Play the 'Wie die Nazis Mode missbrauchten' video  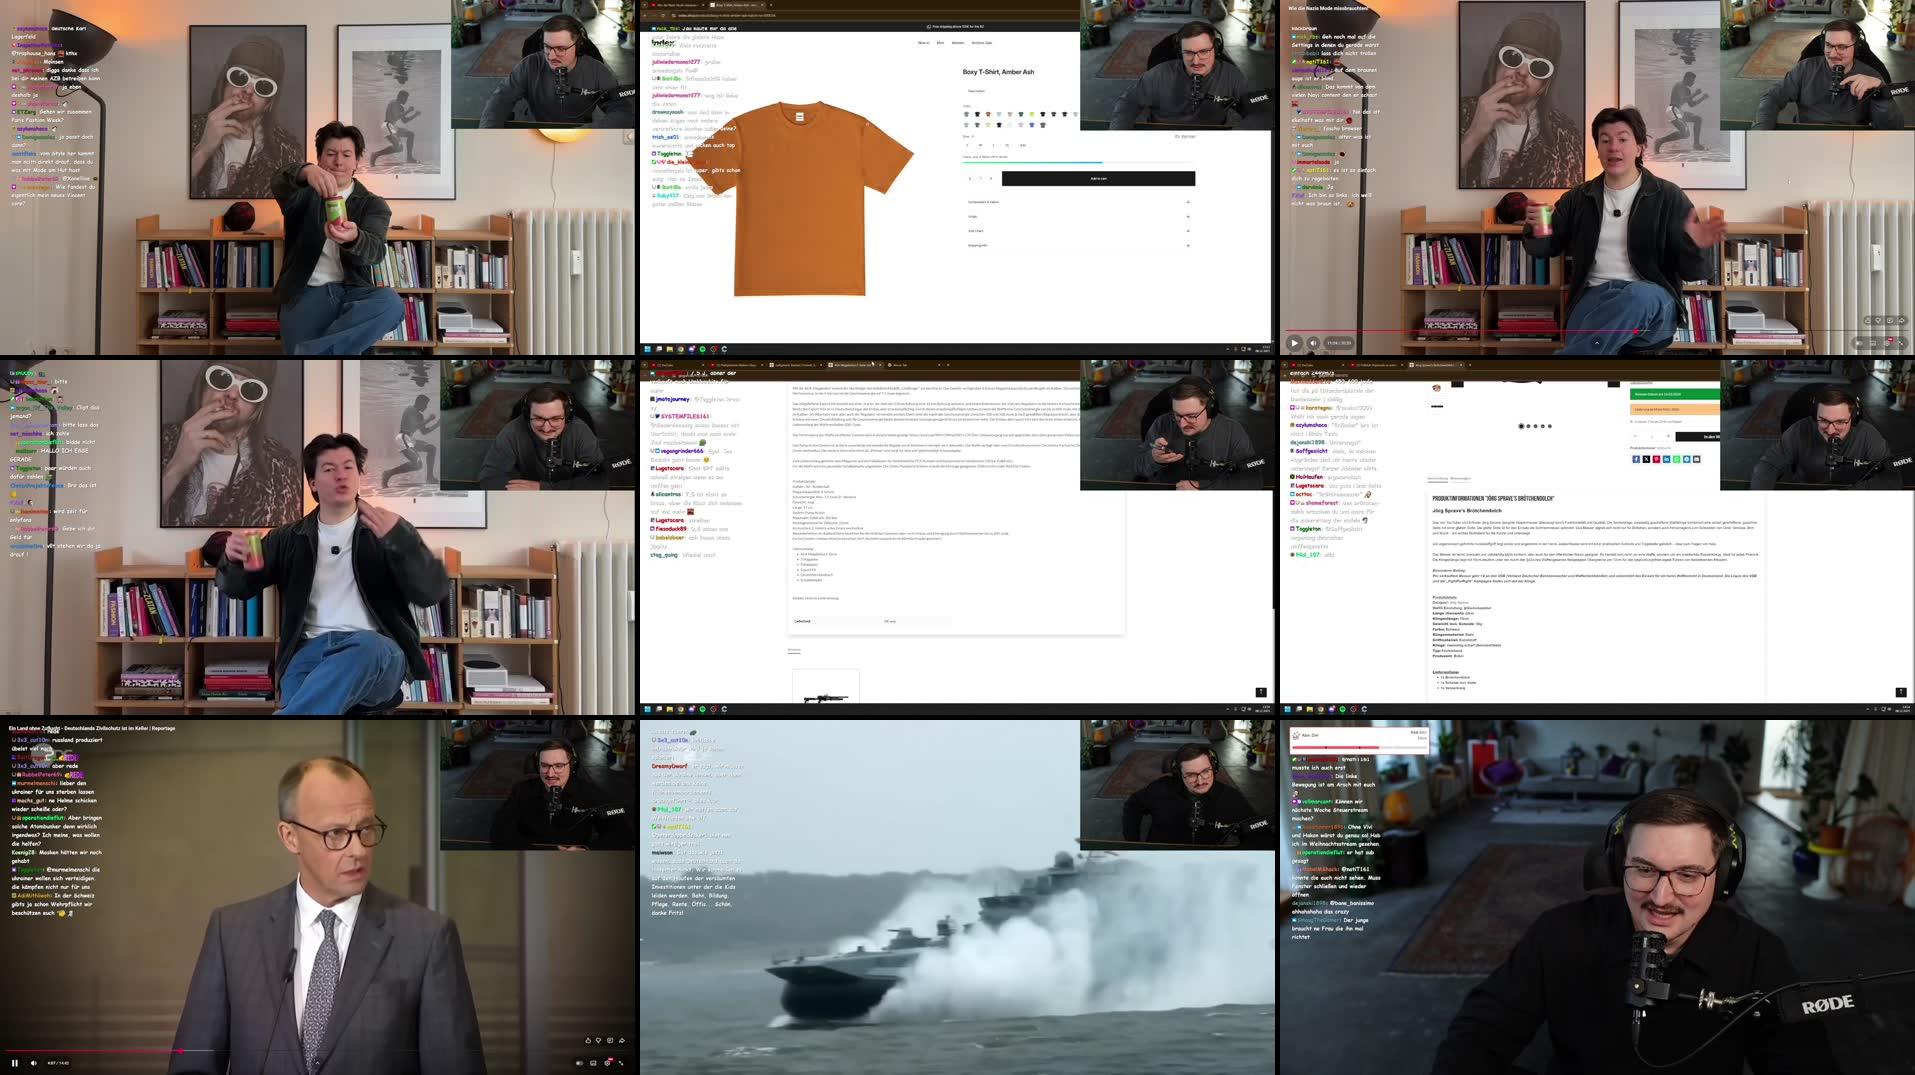(1293, 342)
